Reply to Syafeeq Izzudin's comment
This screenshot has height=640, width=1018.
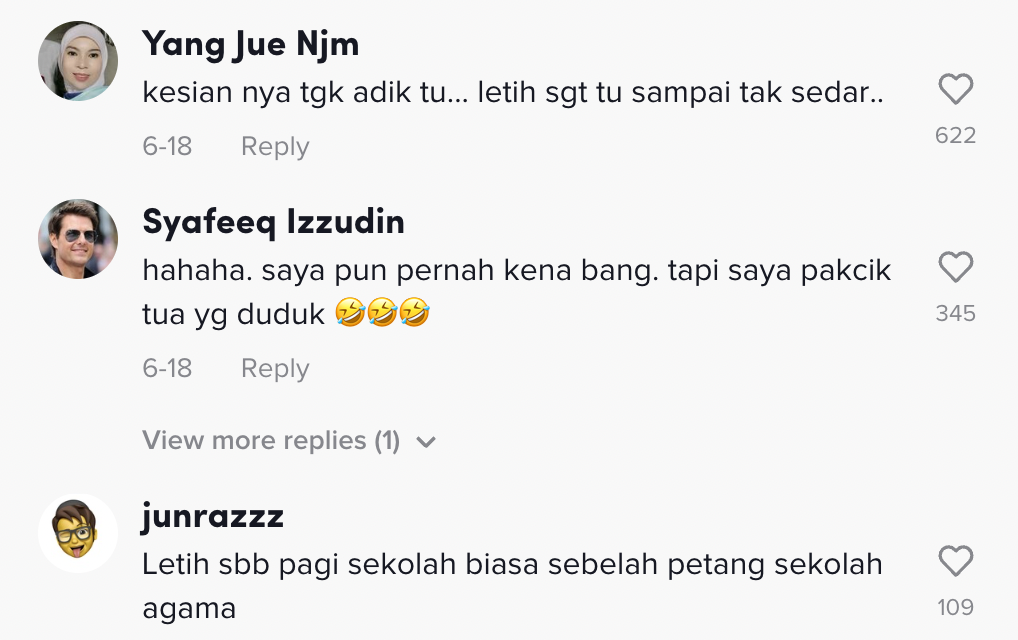coord(275,368)
